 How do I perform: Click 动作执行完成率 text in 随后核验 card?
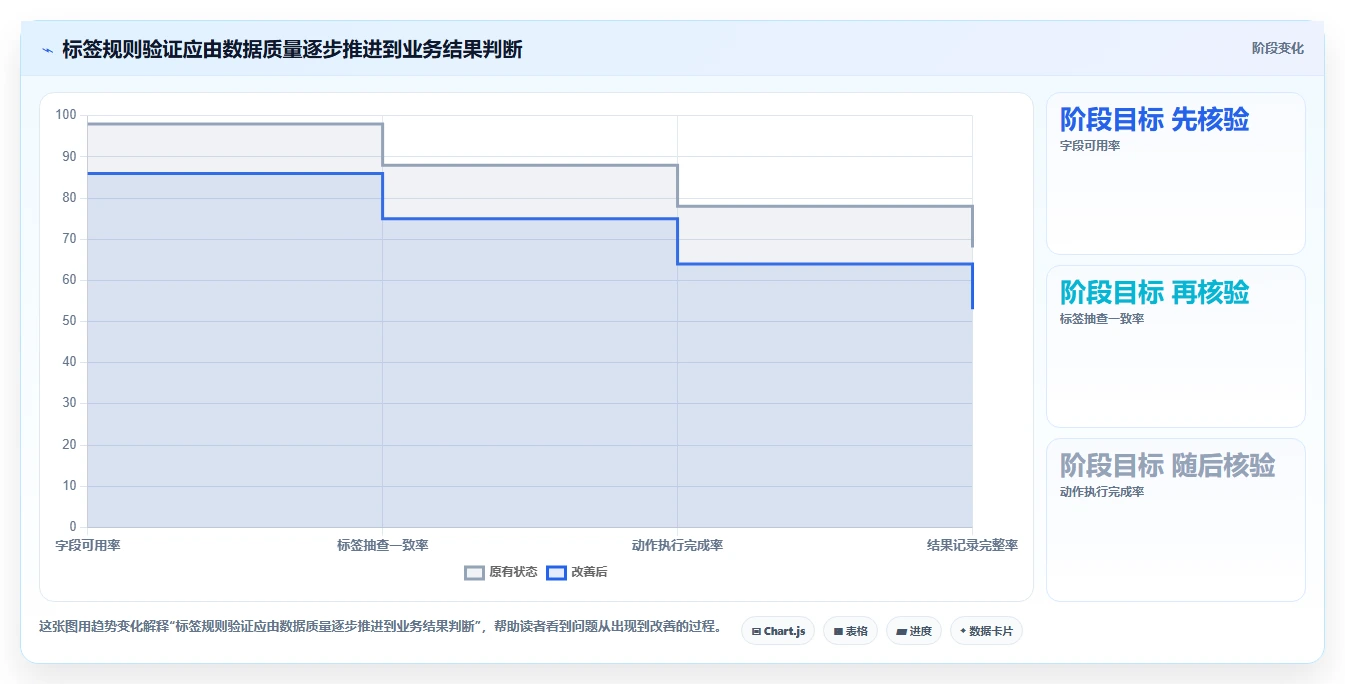1102,492
